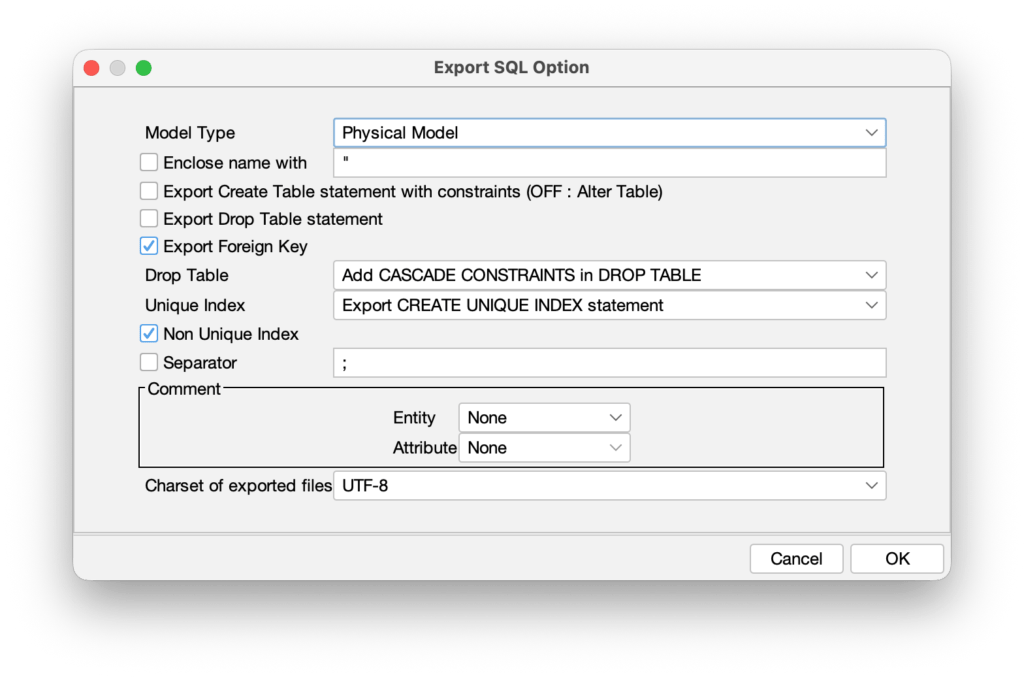Click the Entity label
This screenshot has width=1024, height=677.
(414, 417)
